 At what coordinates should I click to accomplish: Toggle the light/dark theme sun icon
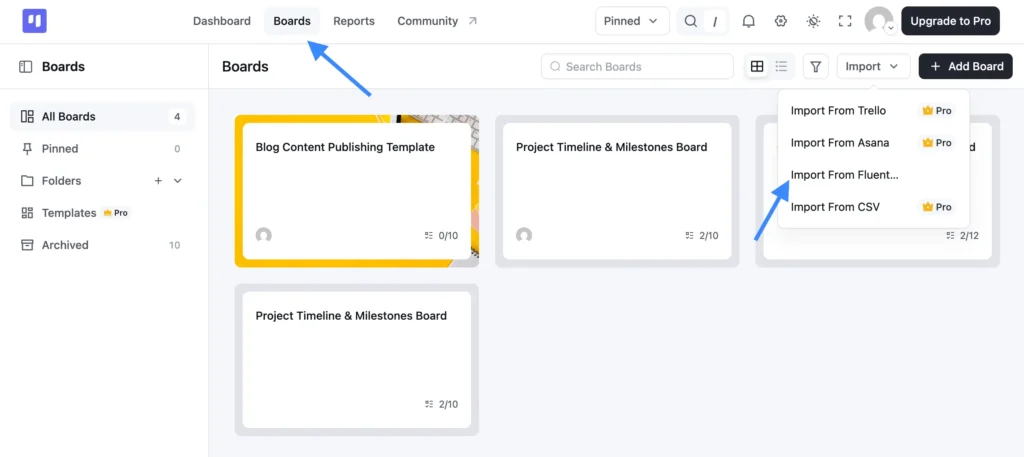click(x=813, y=21)
